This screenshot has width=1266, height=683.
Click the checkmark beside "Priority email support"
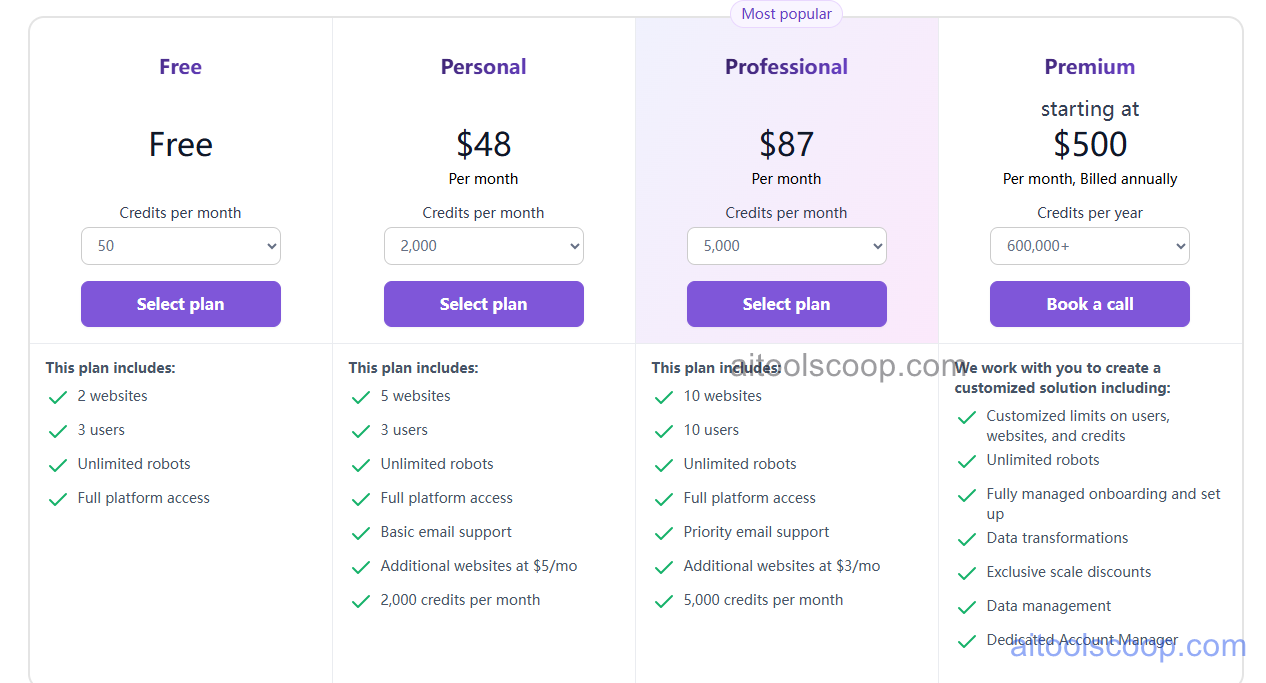point(663,532)
